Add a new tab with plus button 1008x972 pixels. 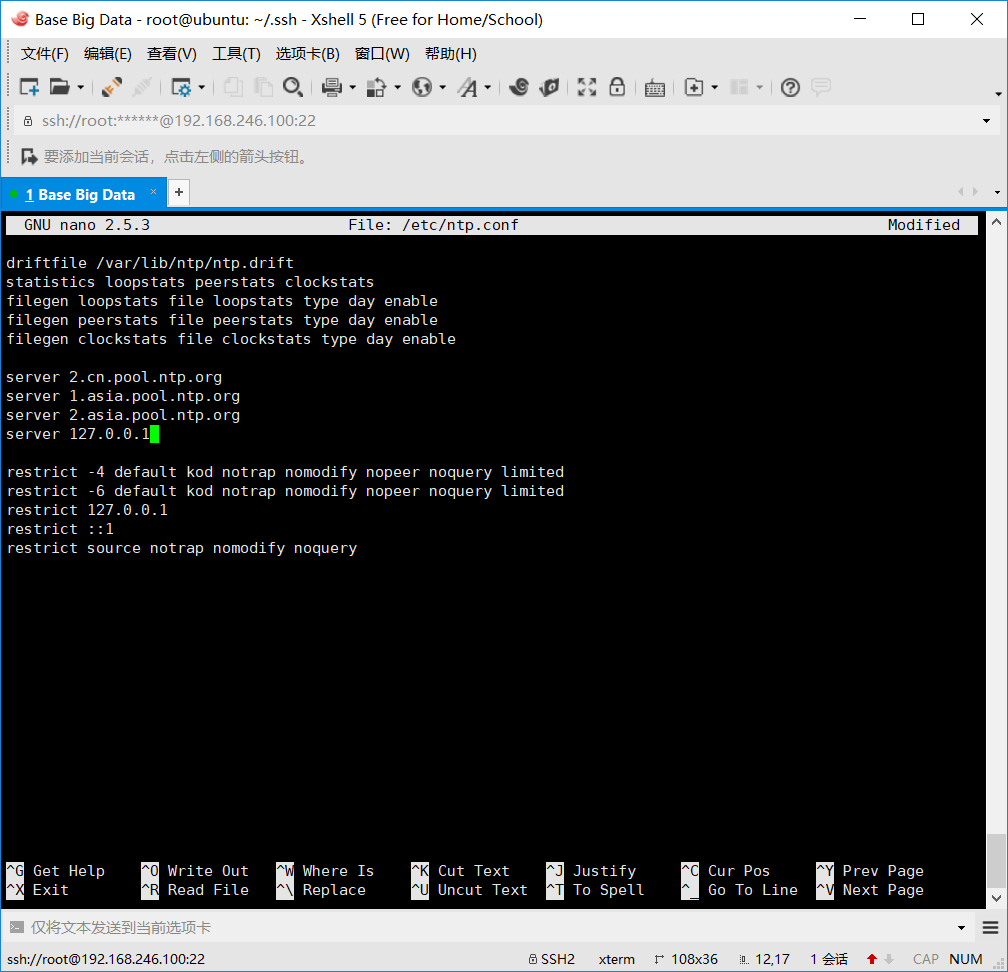(179, 192)
